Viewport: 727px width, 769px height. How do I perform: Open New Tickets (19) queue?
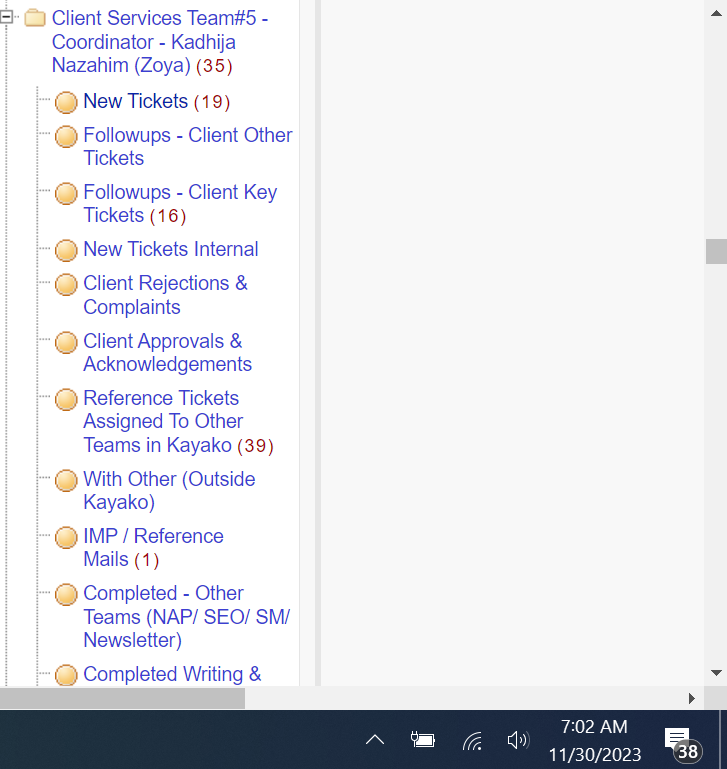[x=156, y=102]
